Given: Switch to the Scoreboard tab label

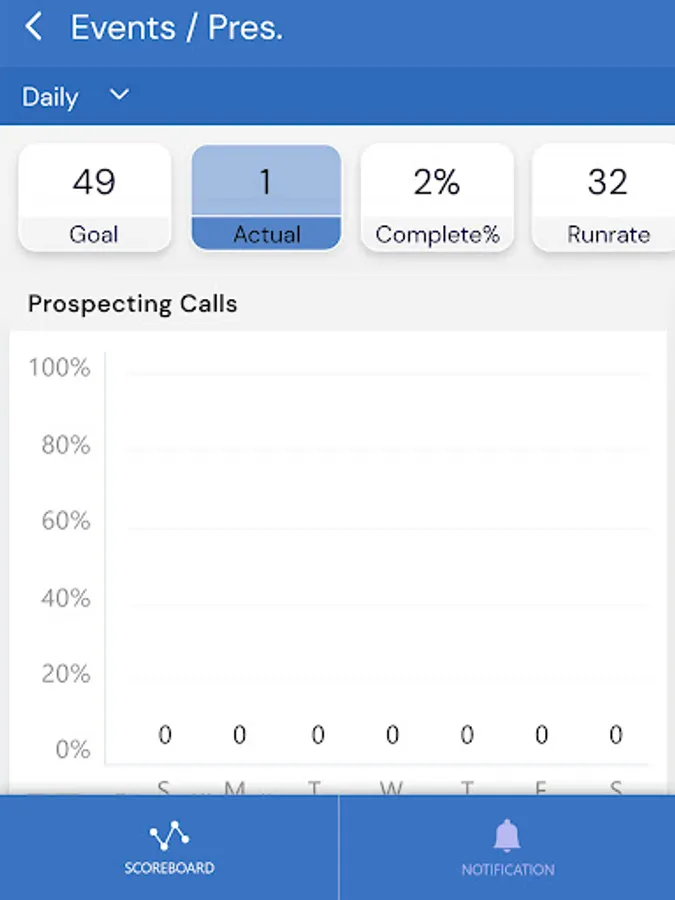Looking at the screenshot, I should click(x=169, y=868).
